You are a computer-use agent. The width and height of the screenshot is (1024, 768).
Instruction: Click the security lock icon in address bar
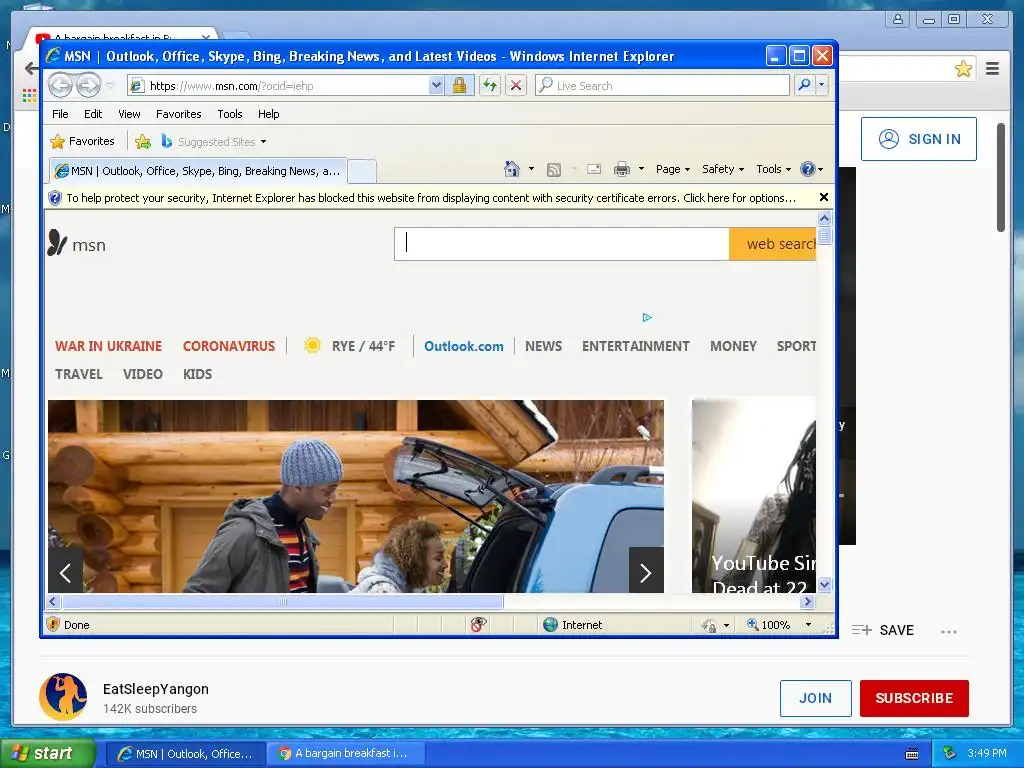pos(459,86)
